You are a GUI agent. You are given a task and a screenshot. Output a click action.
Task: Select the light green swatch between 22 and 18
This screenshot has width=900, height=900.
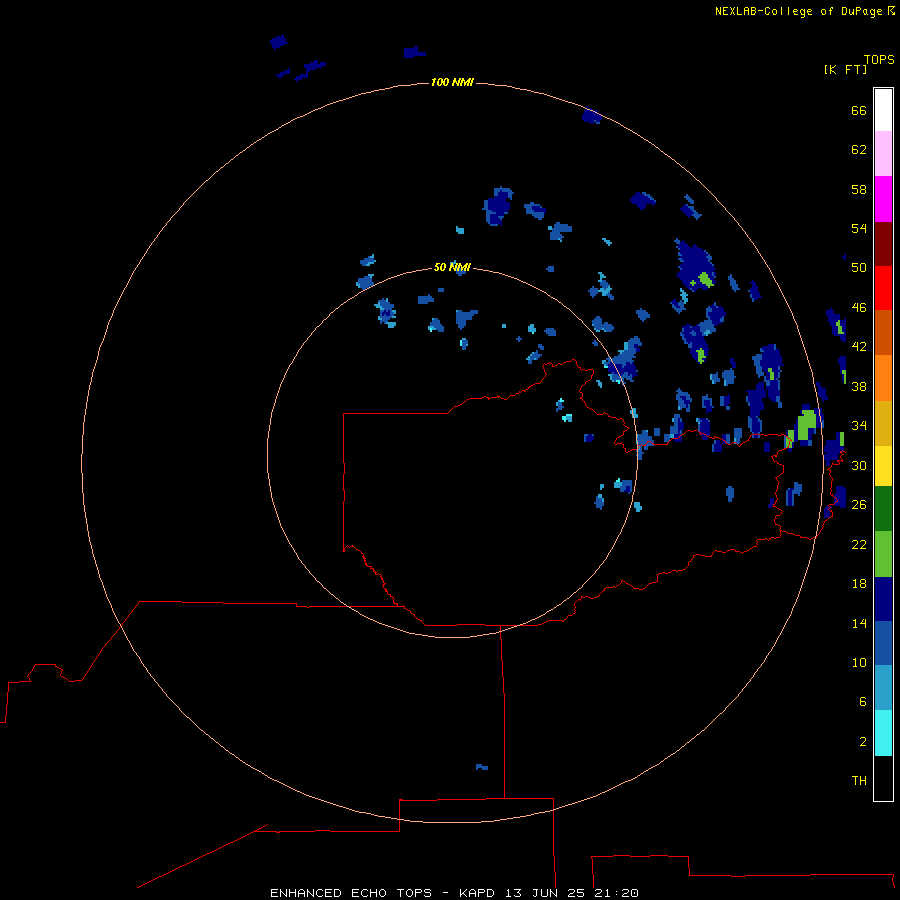click(x=883, y=554)
